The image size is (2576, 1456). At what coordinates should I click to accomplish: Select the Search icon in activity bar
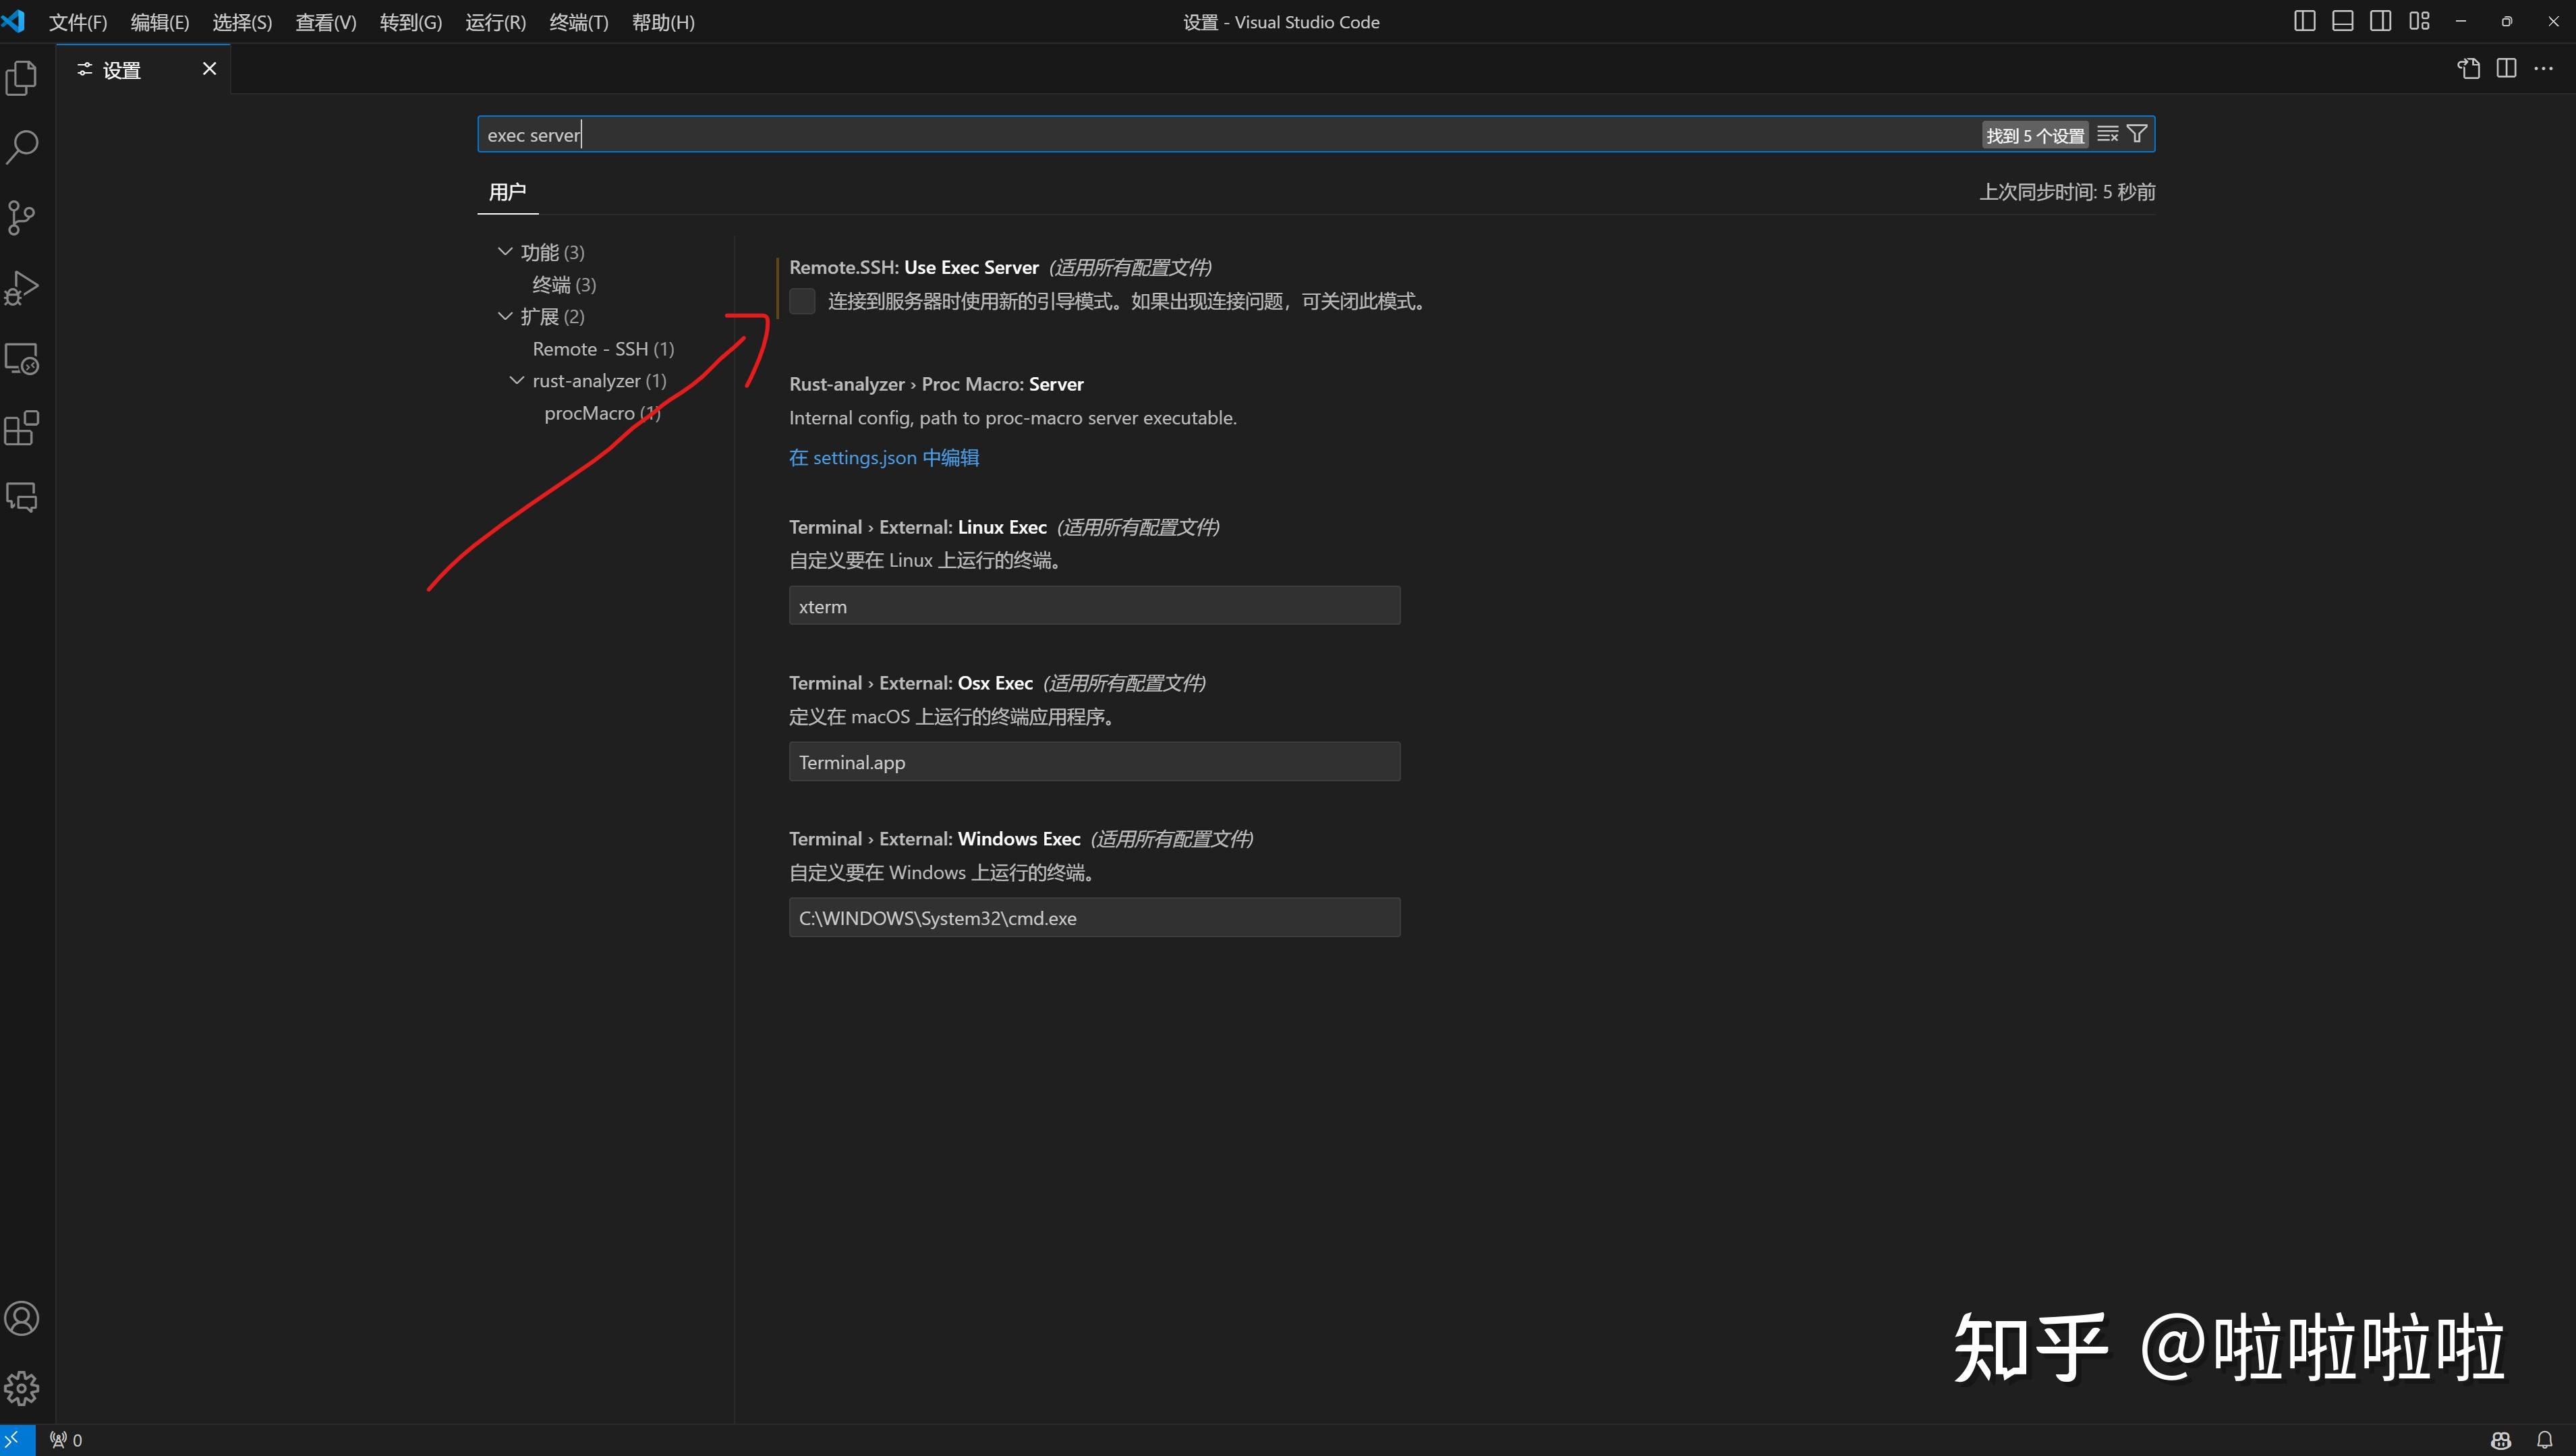[x=22, y=146]
